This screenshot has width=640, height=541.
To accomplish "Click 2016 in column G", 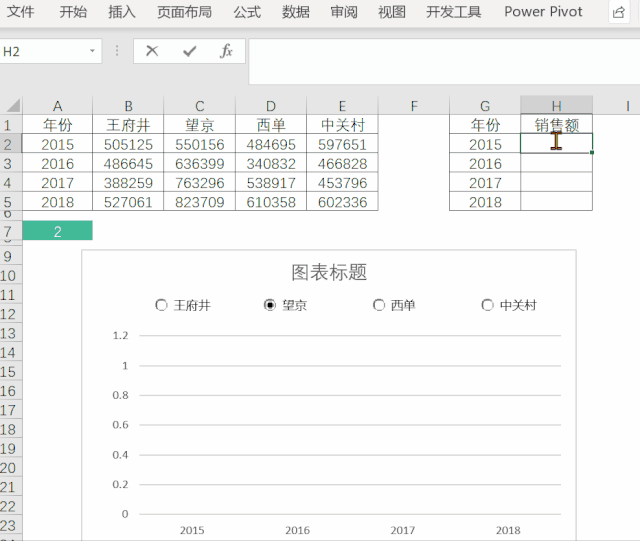I will [x=485, y=163].
